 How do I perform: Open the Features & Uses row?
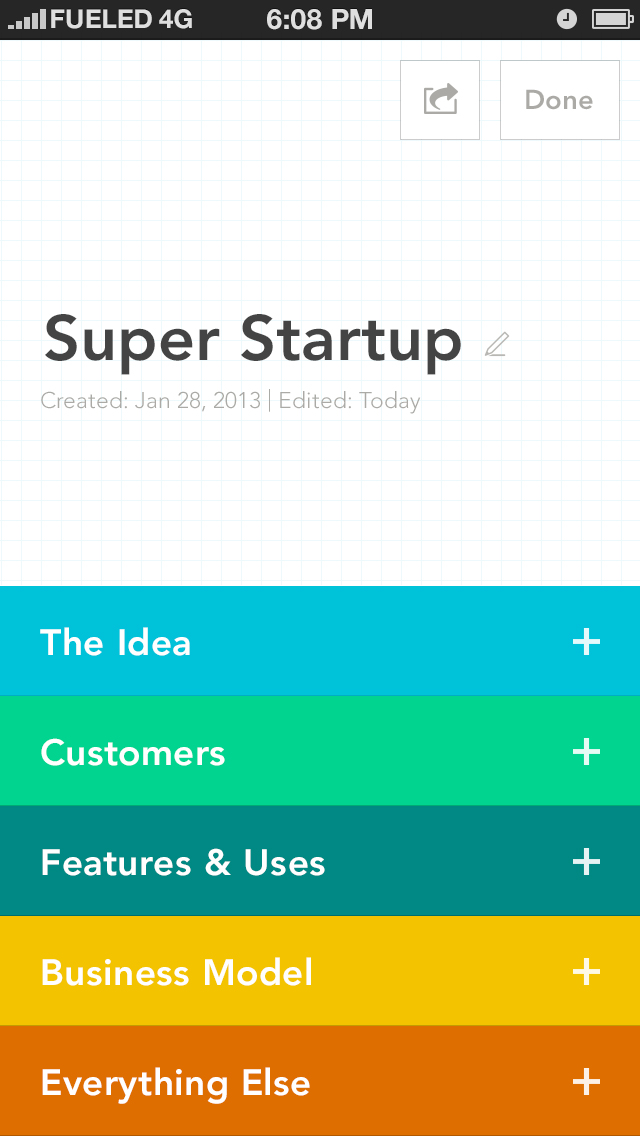(320, 861)
